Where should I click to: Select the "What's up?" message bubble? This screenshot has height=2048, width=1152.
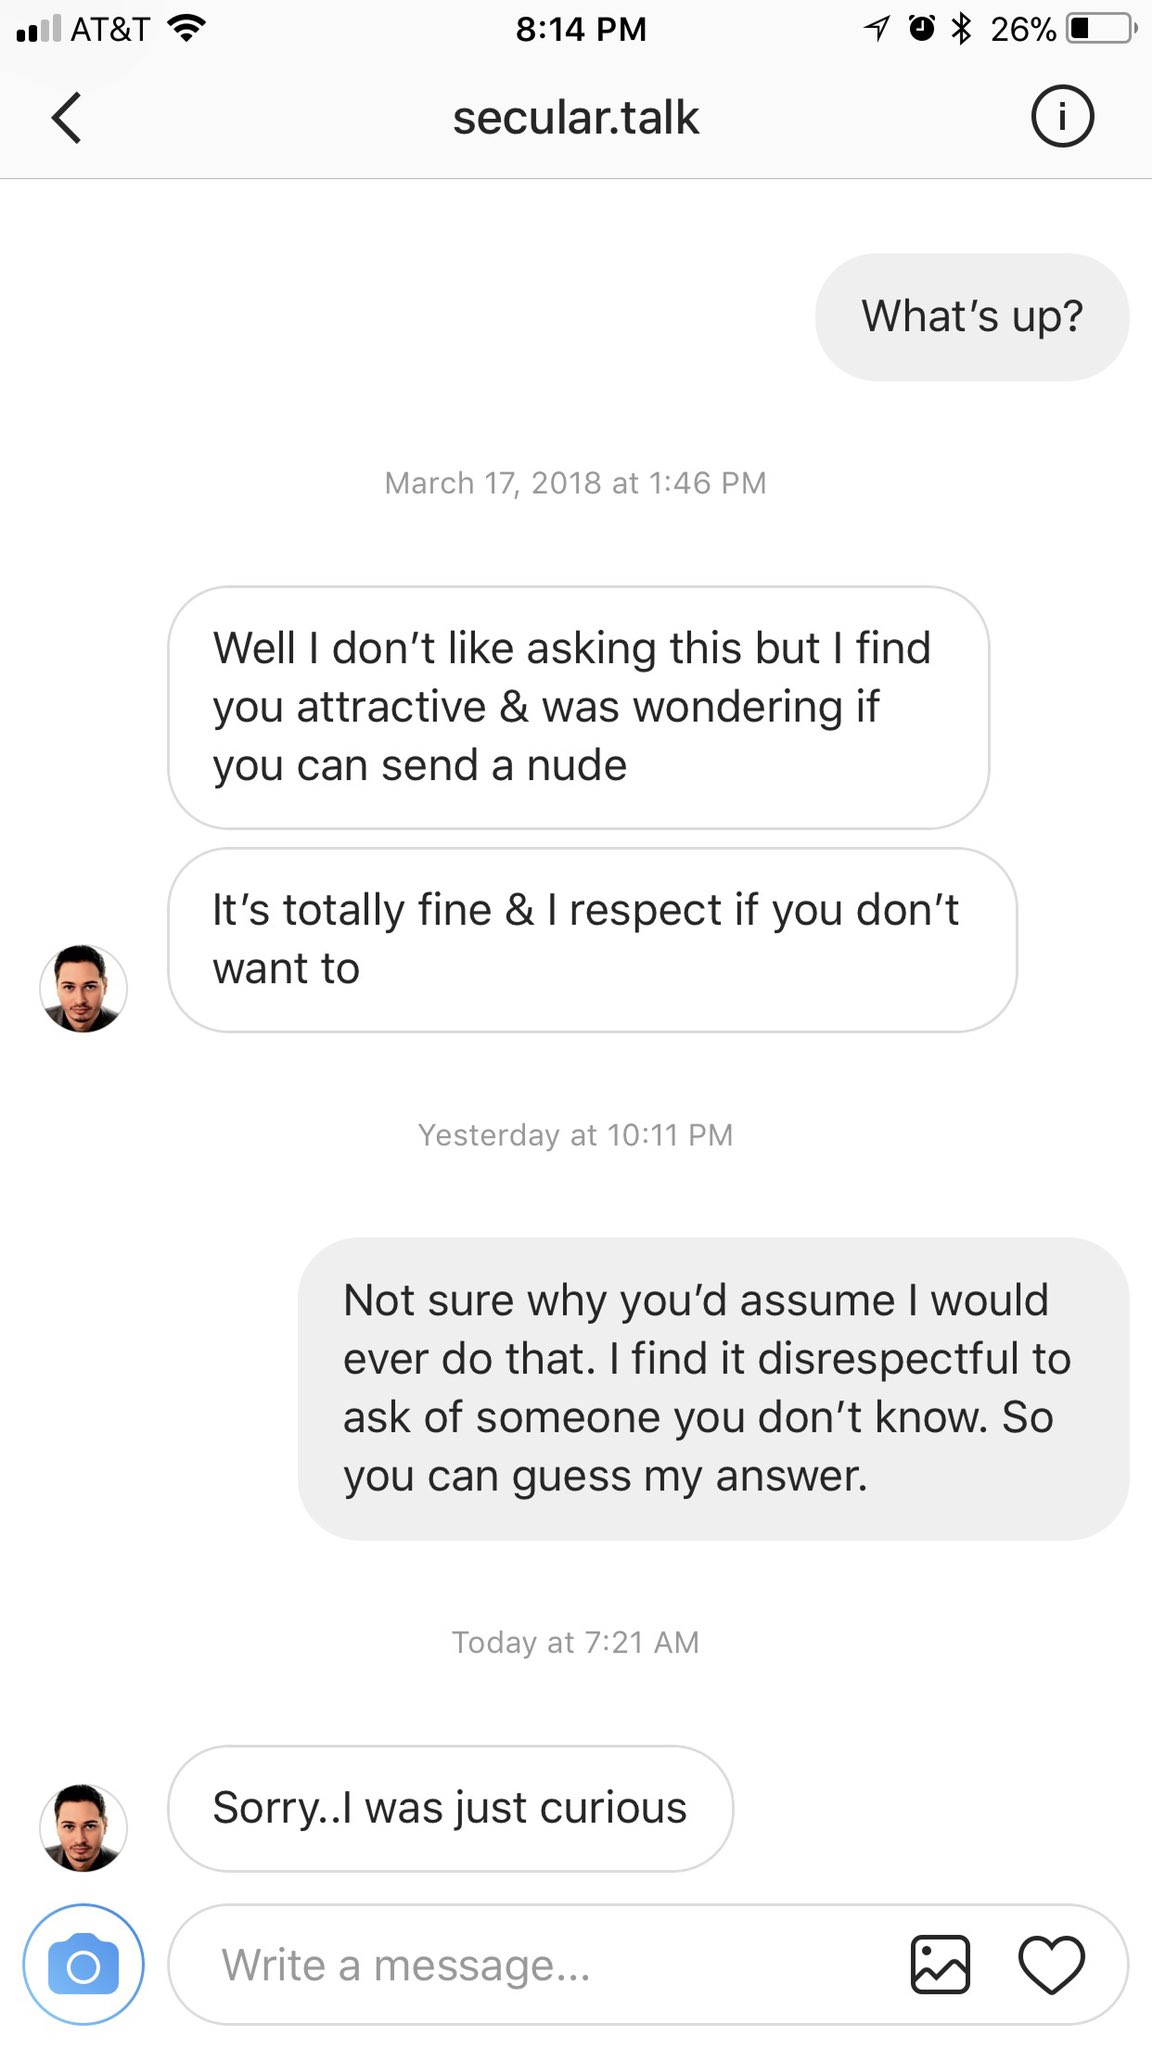972,316
